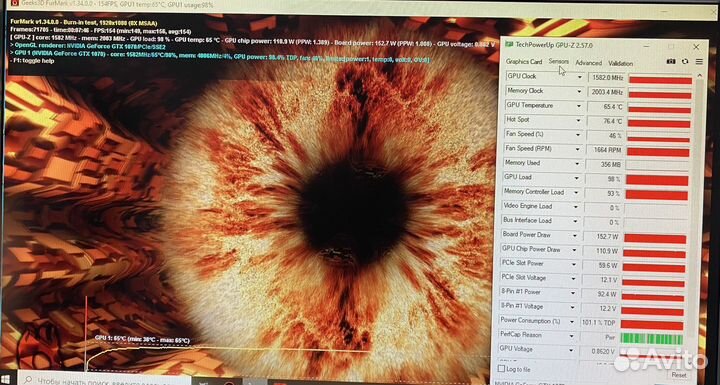Viewport: 720px width, 385px height.
Task: Expand the Fan Speed (%) dropdown
Action: pos(578,135)
